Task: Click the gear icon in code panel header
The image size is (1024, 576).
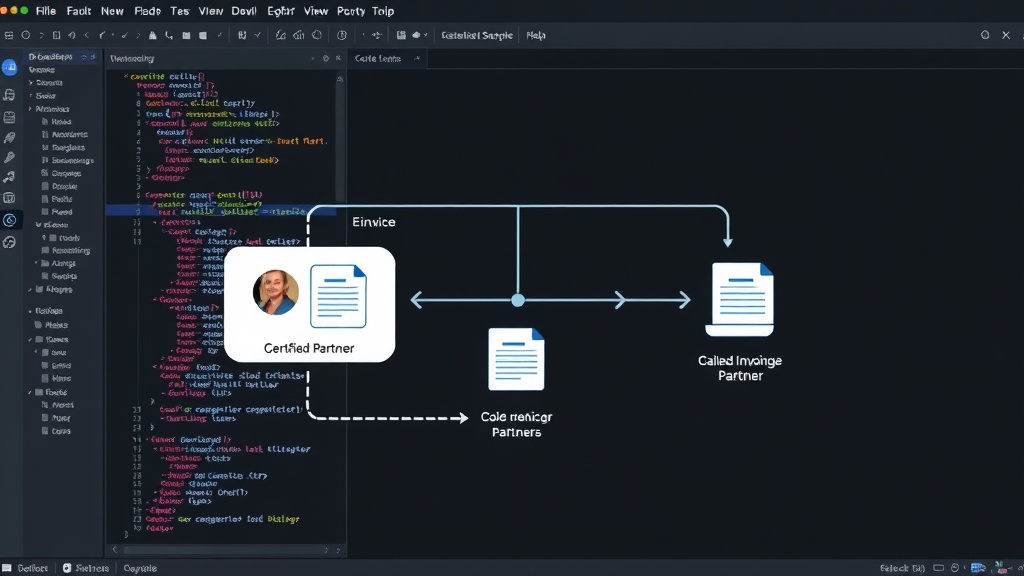Action: (325, 58)
